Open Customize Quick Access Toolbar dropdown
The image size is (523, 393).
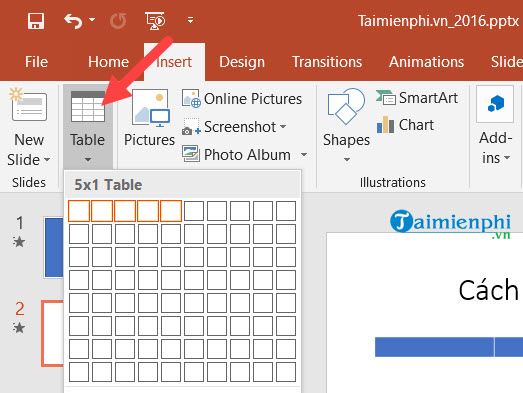190,20
